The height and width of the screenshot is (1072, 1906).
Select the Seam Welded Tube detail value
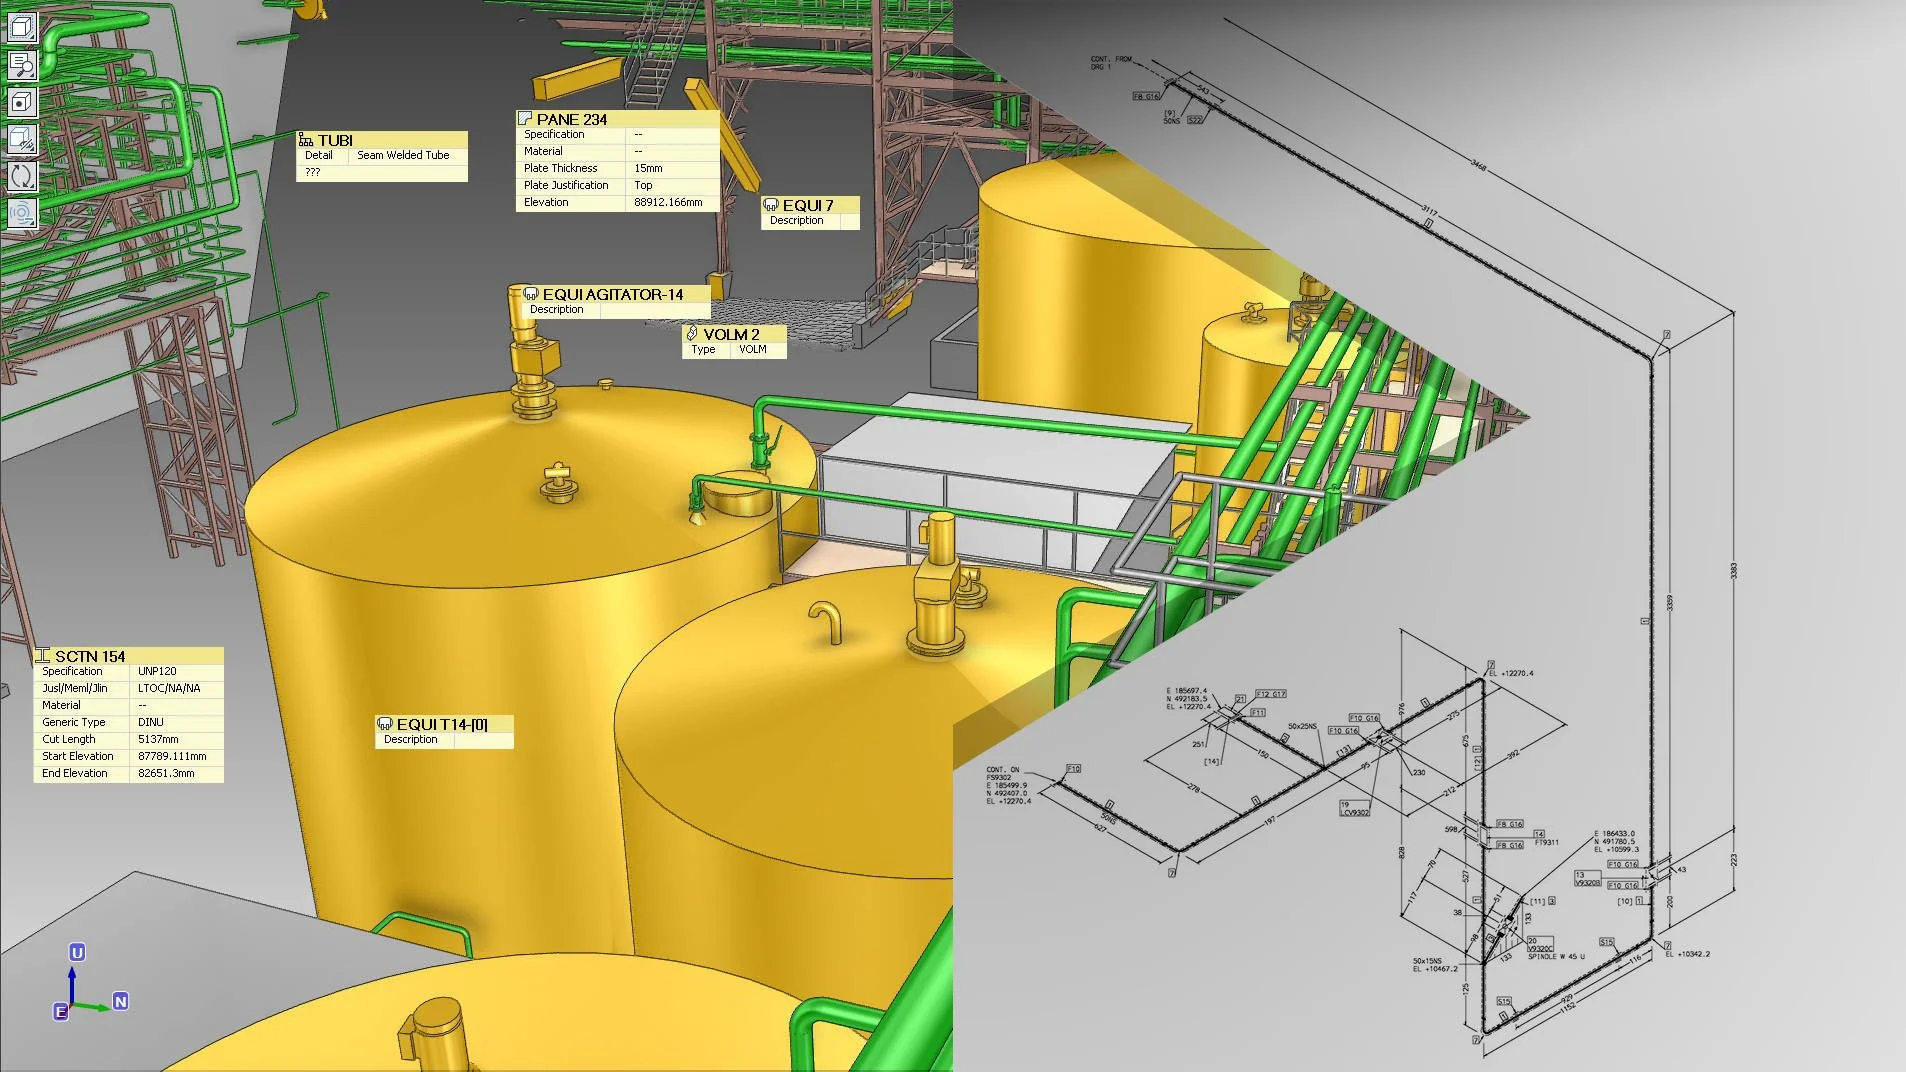(x=404, y=156)
